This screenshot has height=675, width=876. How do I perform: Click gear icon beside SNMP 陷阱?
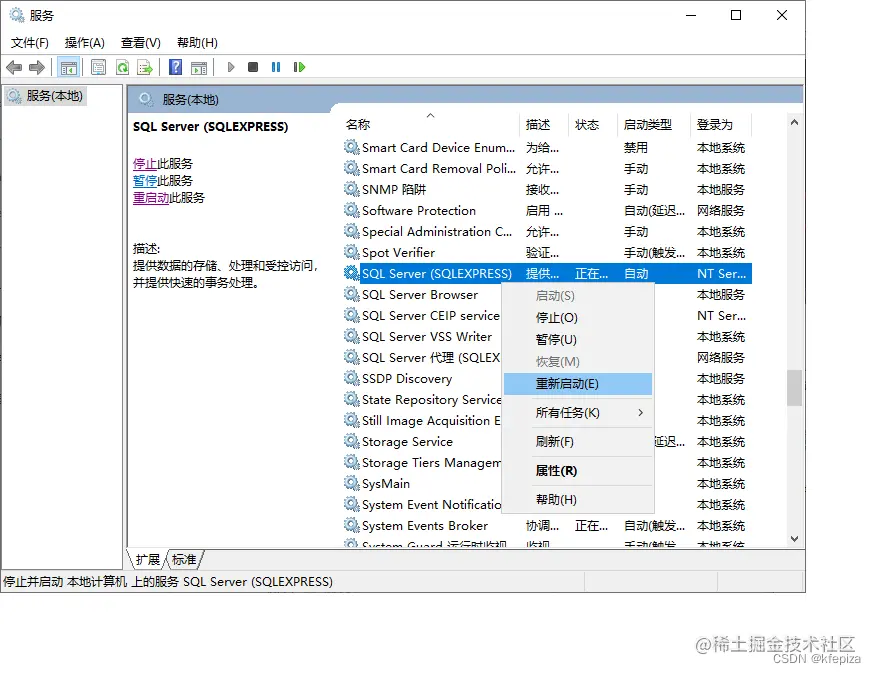click(351, 189)
